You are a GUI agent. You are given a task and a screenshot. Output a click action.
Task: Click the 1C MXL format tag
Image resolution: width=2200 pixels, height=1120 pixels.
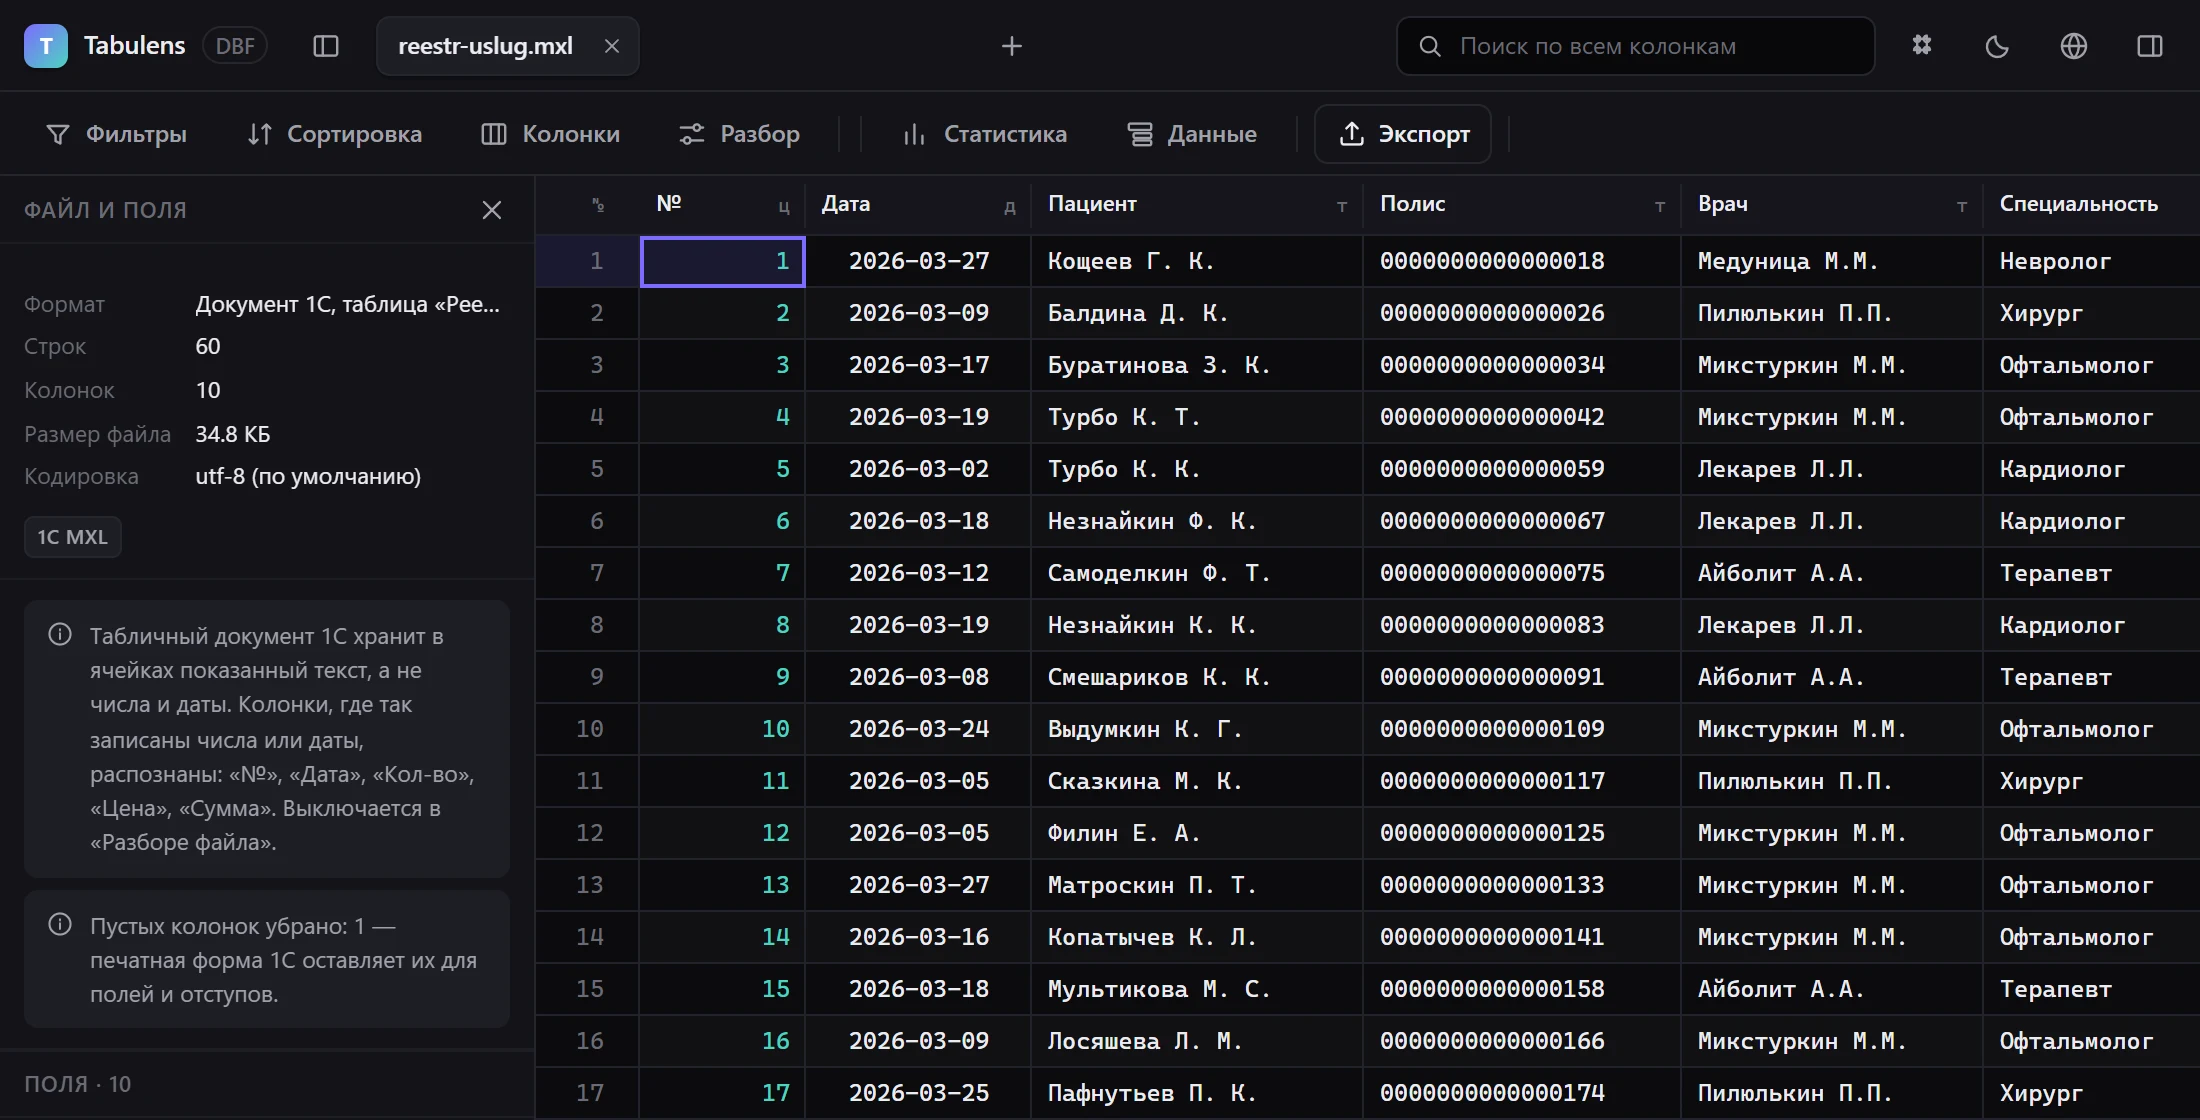pyautogui.click(x=73, y=537)
